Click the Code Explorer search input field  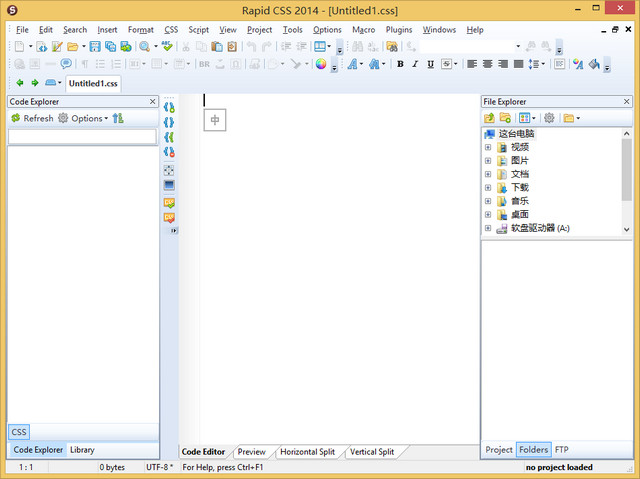[x=83, y=136]
